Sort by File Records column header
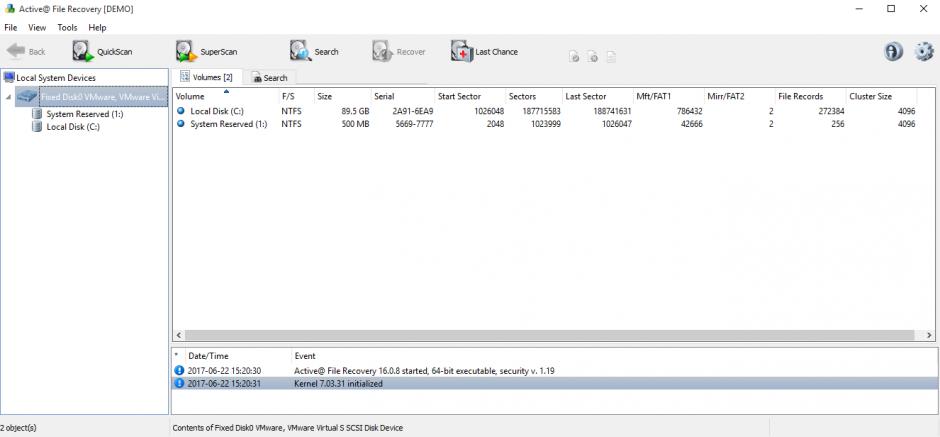The height and width of the screenshot is (437, 940). [x=810, y=96]
